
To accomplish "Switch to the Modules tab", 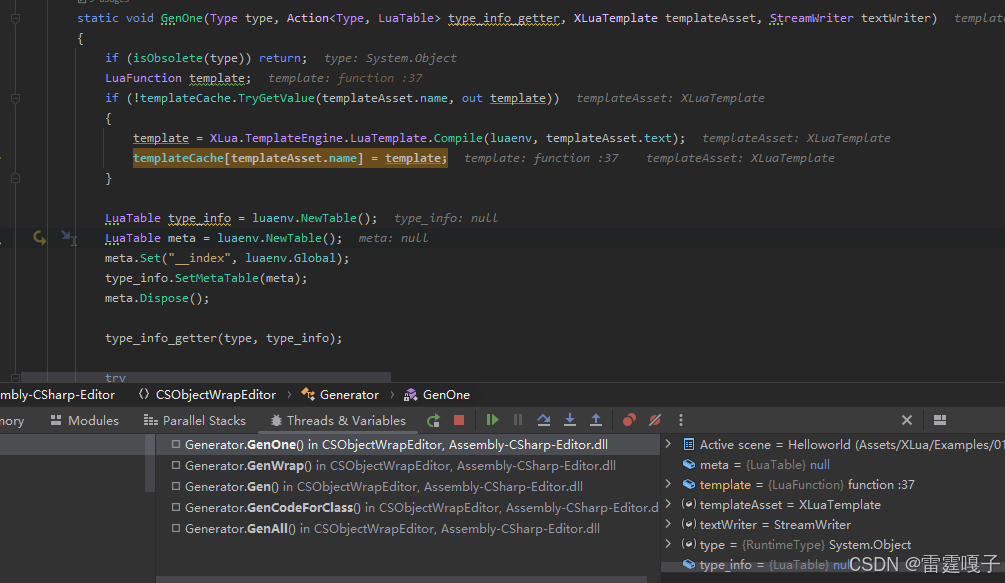I will (x=85, y=420).
